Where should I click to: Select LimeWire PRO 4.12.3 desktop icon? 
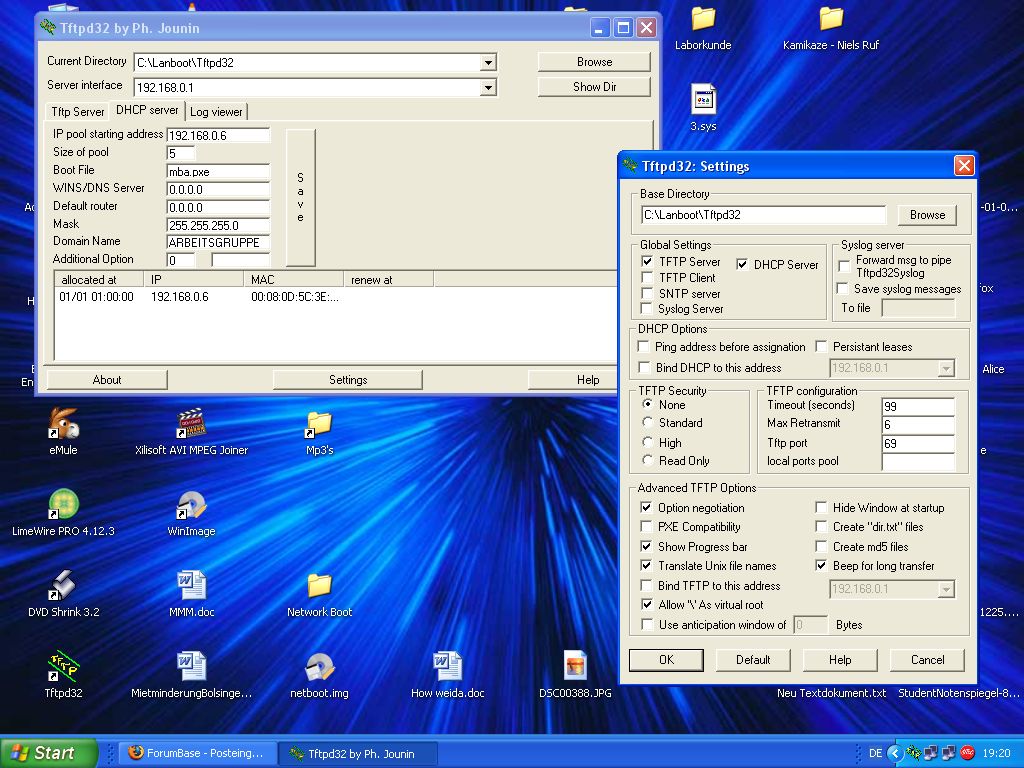click(x=63, y=505)
